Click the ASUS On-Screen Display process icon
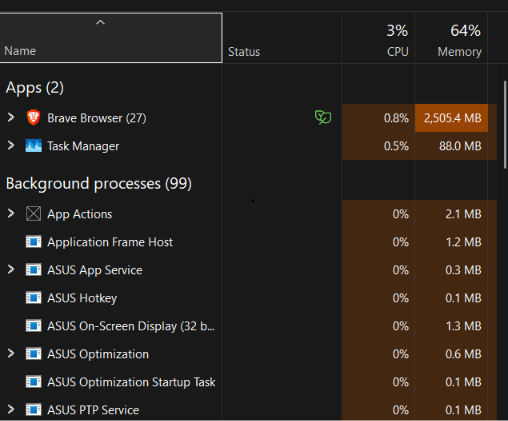Image resolution: width=508 pixels, height=421 pixels. [x=33, y=326]
